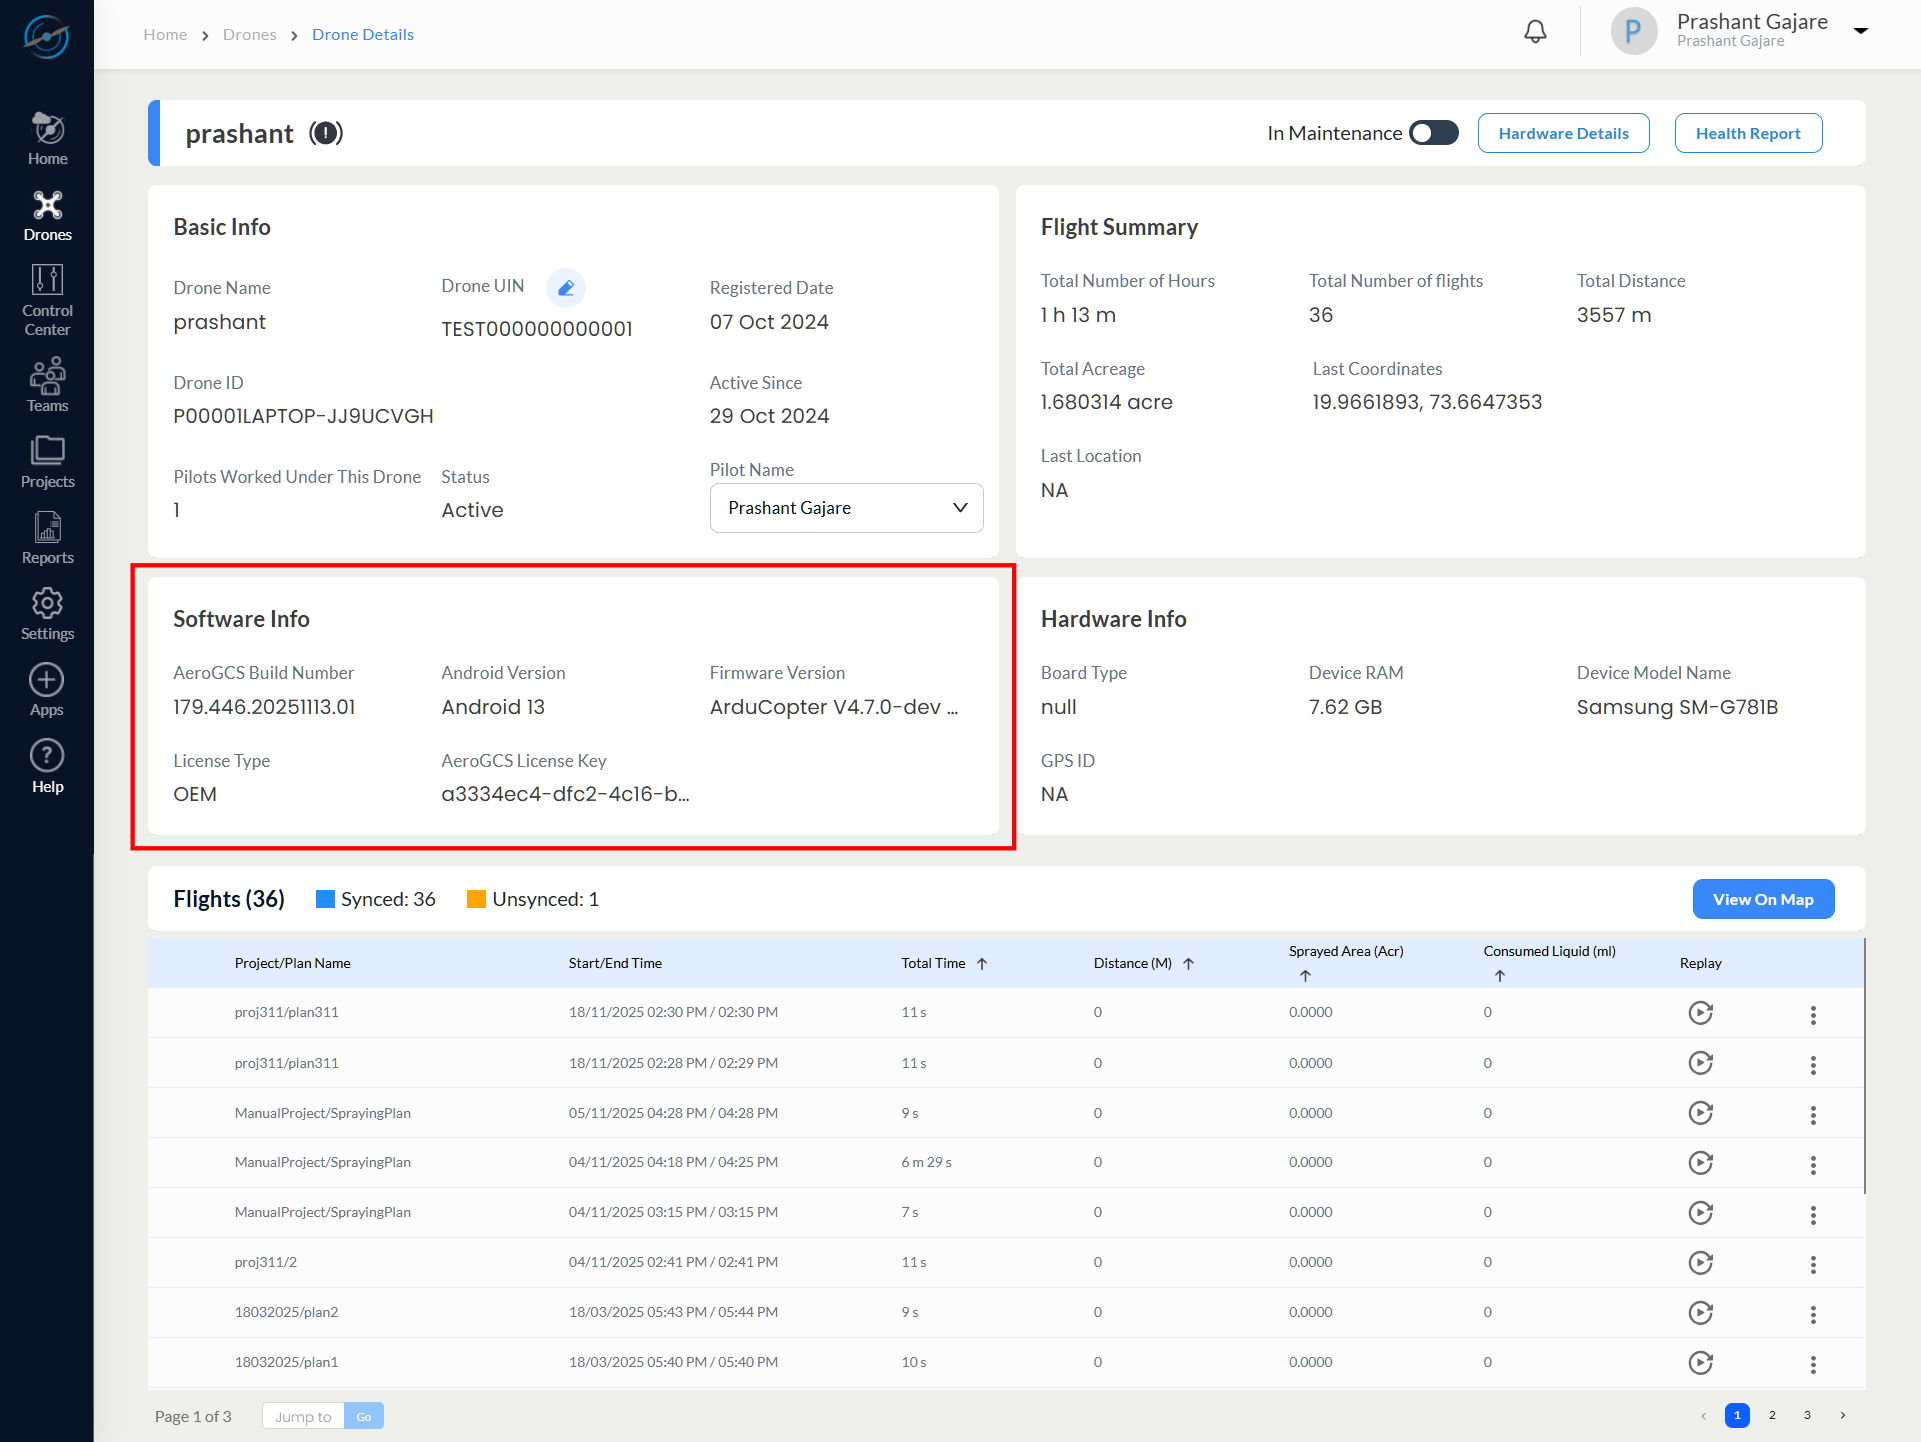Open the user account dropdown arrow
The width and height of the screenshot is (1921, 1442).
click(1860, 31)
